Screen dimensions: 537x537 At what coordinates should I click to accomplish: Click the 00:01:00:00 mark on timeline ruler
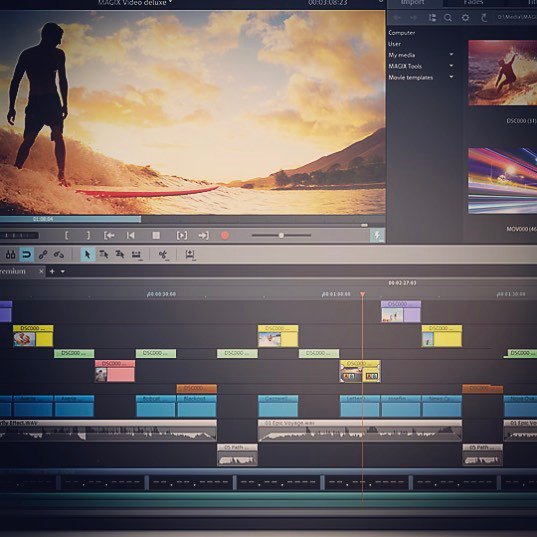(336, 294)
